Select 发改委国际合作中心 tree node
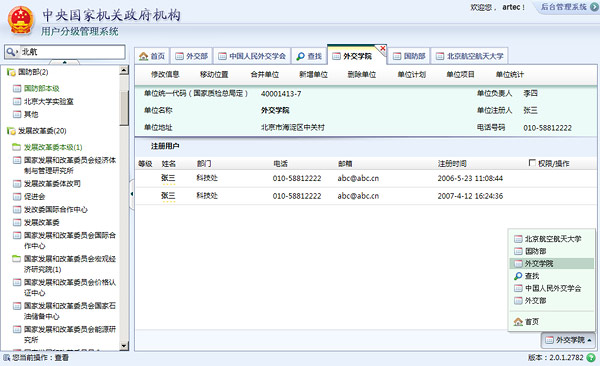This screenshot has height=366, width=600. click(x=55, y=209)
